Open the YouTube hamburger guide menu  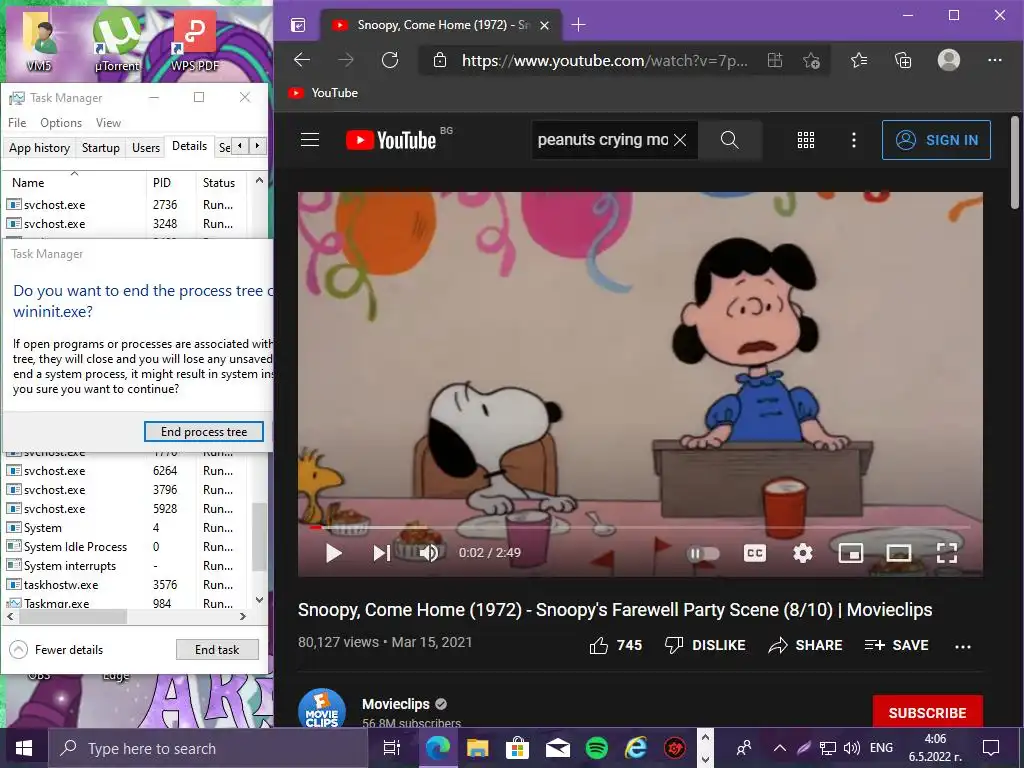click(x=310, y=140)
